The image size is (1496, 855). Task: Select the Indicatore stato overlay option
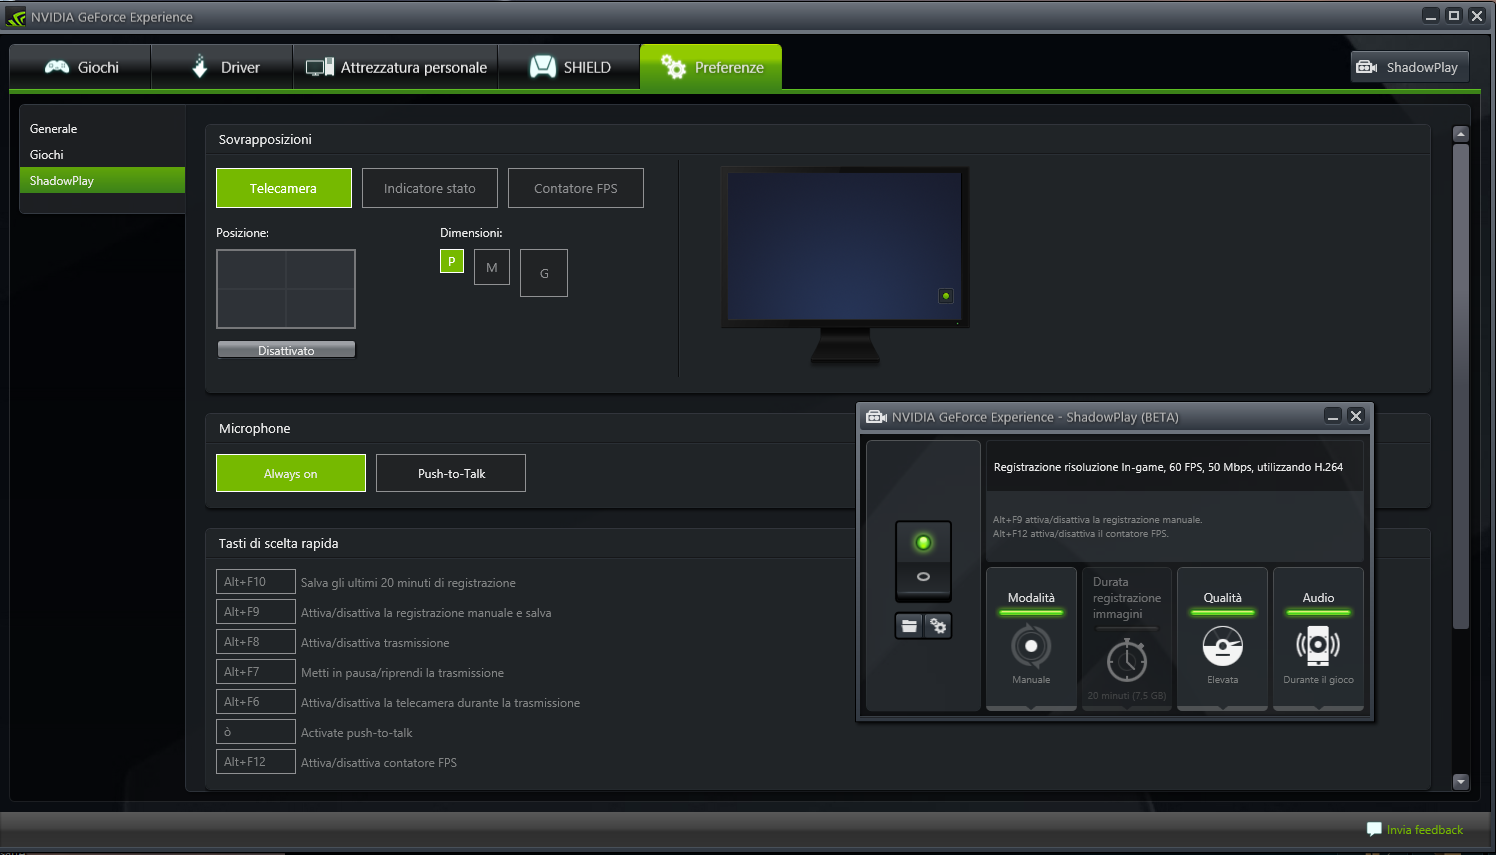pos(430,188)
